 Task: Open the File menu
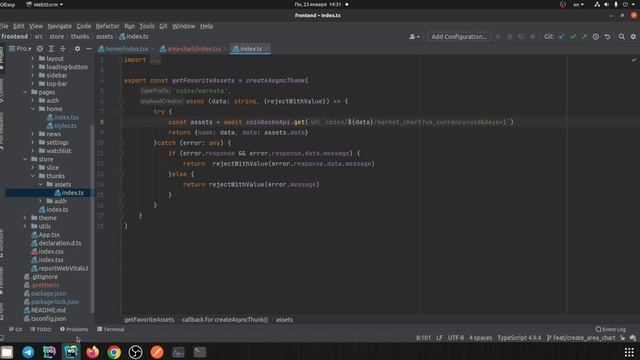(x=4, y=26)
